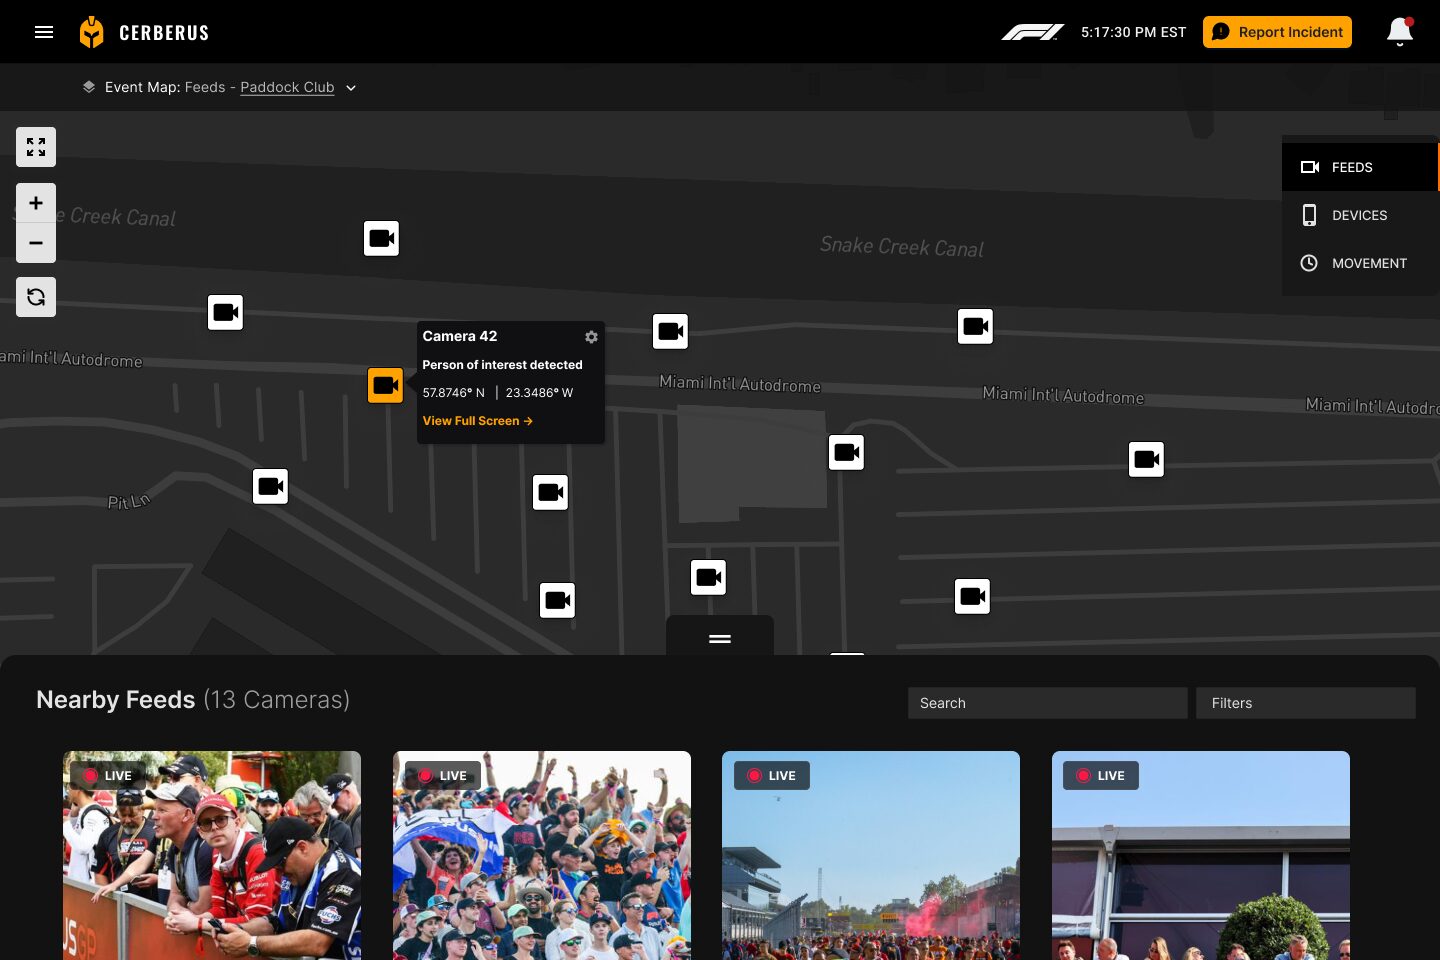Collapse the Nearby Feeds drawer handle

click(x=720, y=638)
